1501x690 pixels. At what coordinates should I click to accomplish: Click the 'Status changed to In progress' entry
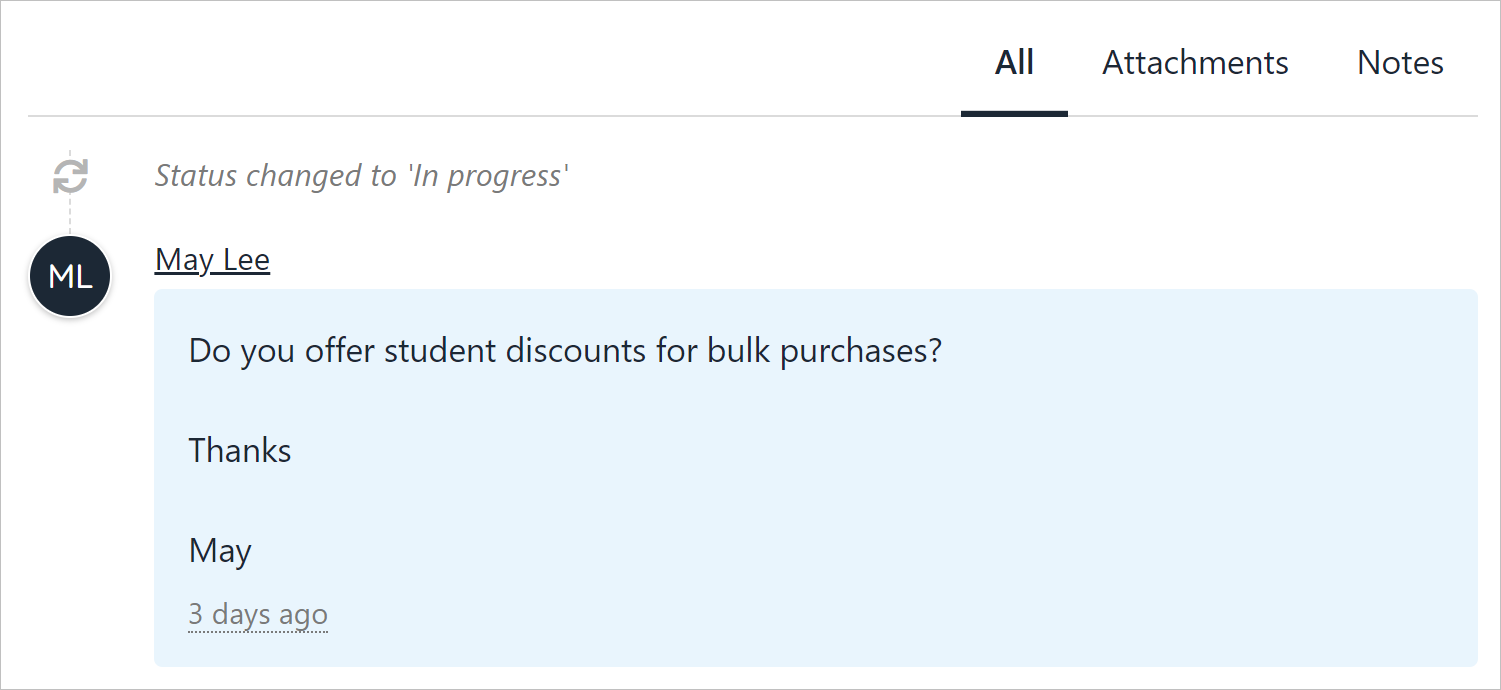(362, 176)
